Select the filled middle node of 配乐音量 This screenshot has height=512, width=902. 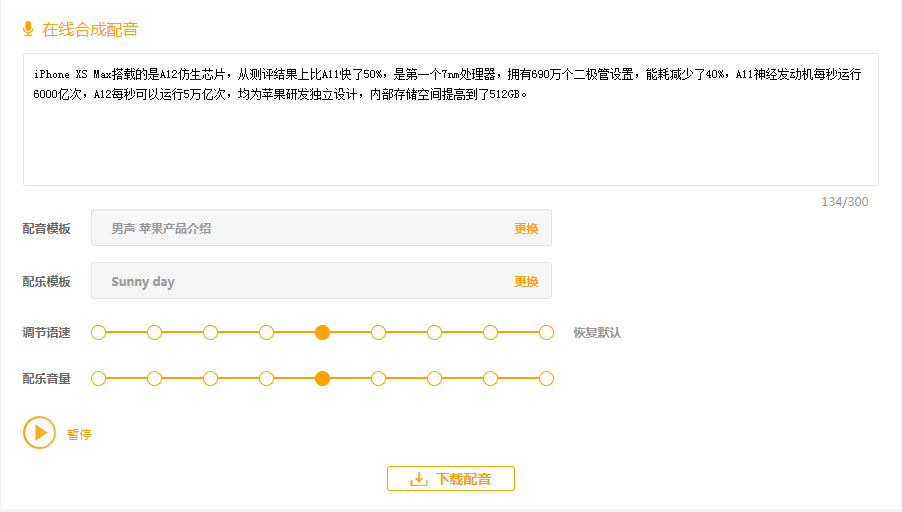pyautogui.click(x=322, y=378)
